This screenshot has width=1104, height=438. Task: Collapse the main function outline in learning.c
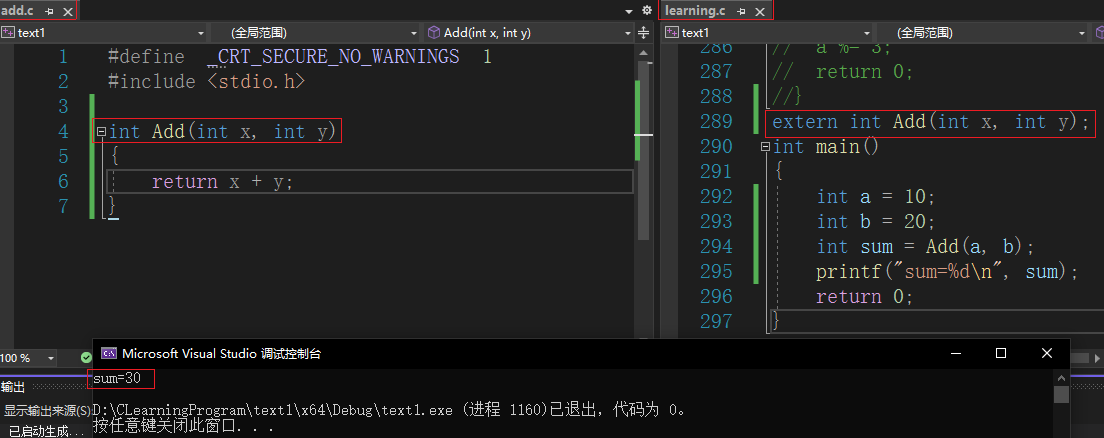click(x=765, y=147)
